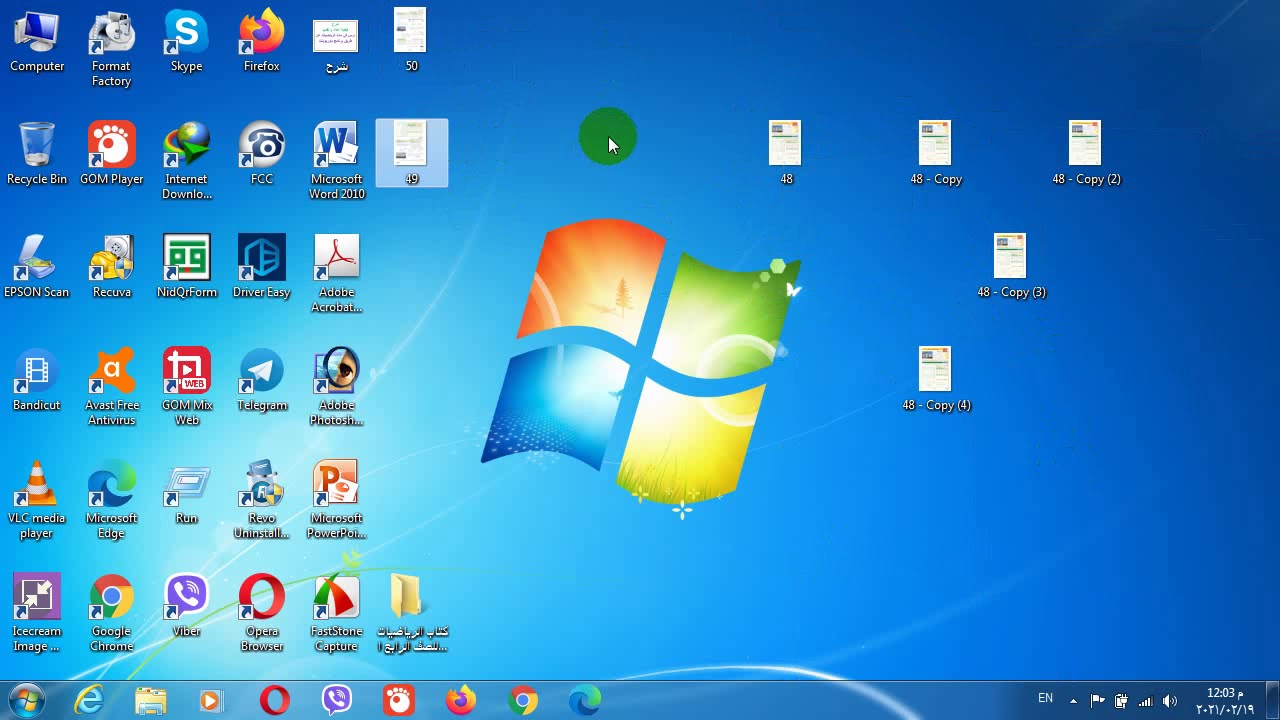The image size is (1280, 720).
Task: Launch Microsoft Edge from the taskbar
Action: click(x=585, y=700)
